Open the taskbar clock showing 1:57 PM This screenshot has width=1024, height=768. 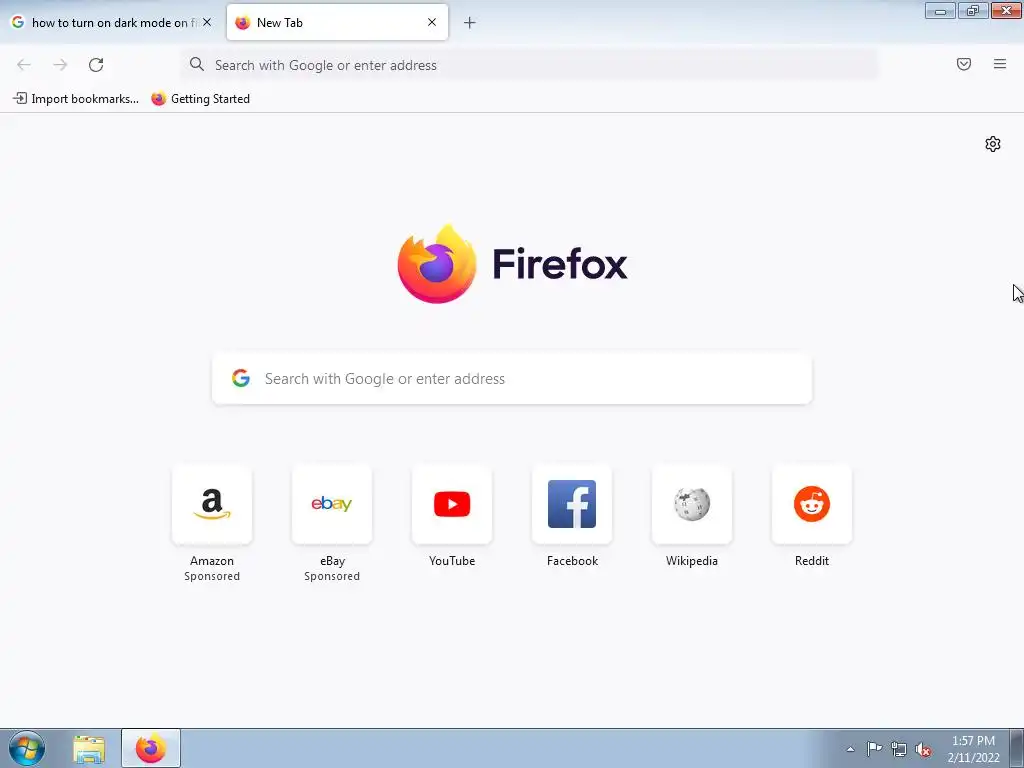point(973,749)
